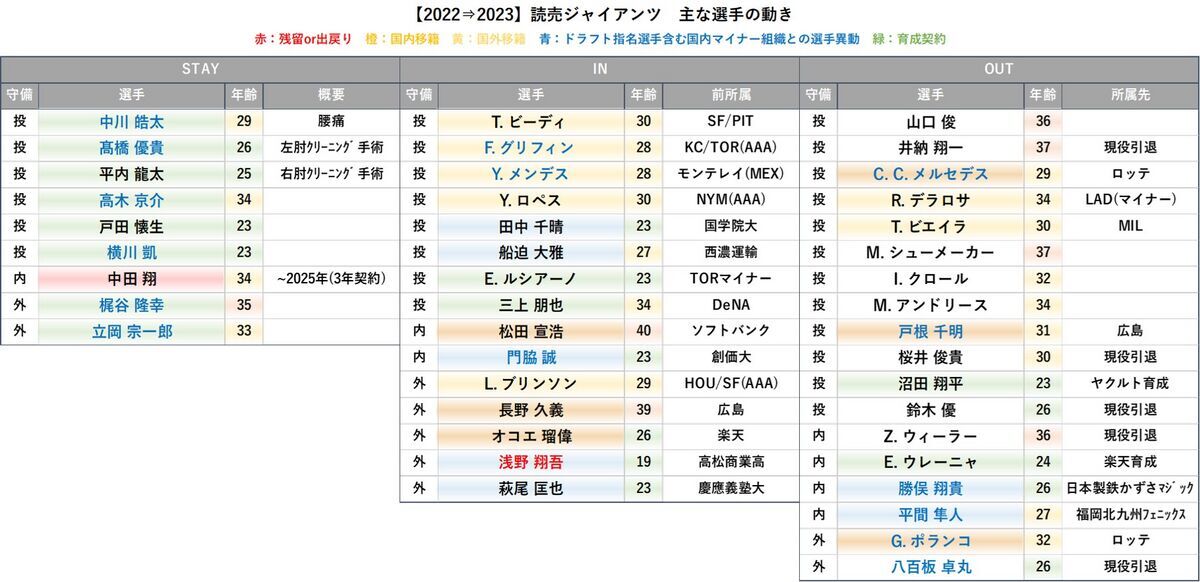Select player G. ポランコ
Viewport: 1200px width, 582px height.
[930, 540]
